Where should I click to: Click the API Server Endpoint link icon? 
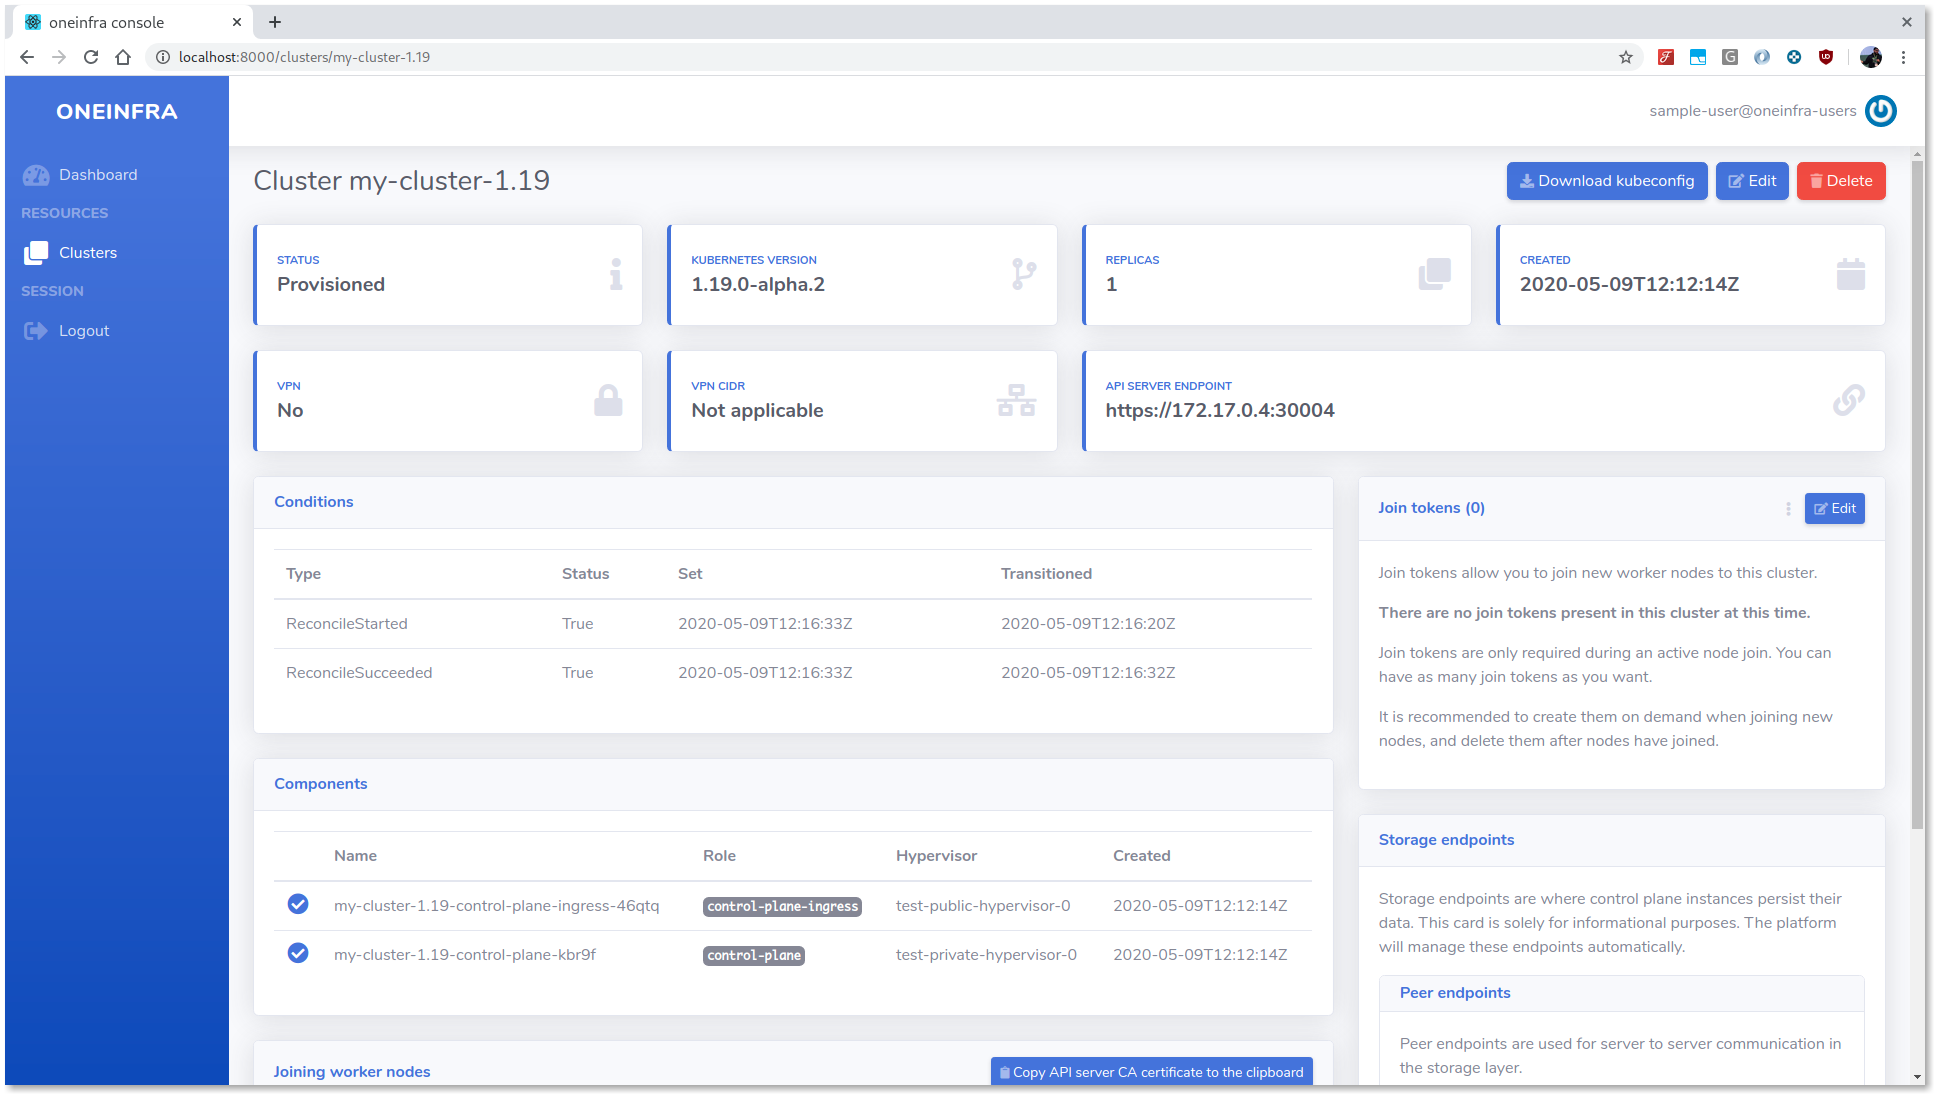tap(1849, 400)
